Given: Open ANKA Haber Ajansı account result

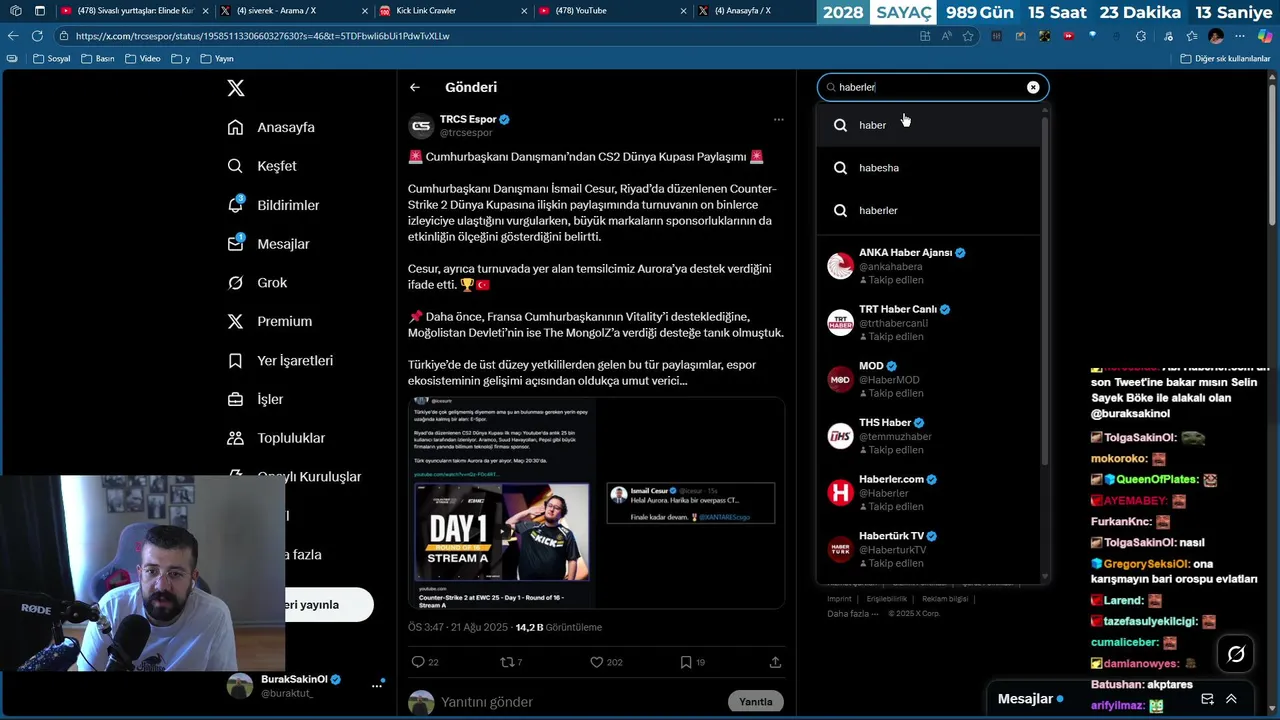Looking at the screenshot, I should 929,266.
